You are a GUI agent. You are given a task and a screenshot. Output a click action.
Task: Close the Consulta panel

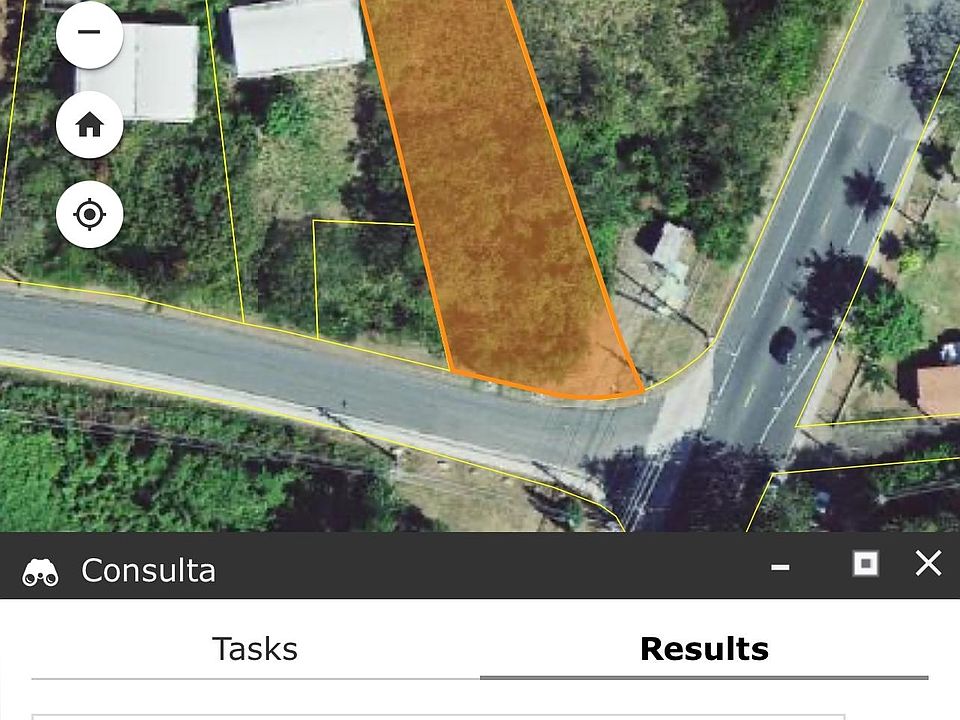pyautogui.click(x=928, y=563)
